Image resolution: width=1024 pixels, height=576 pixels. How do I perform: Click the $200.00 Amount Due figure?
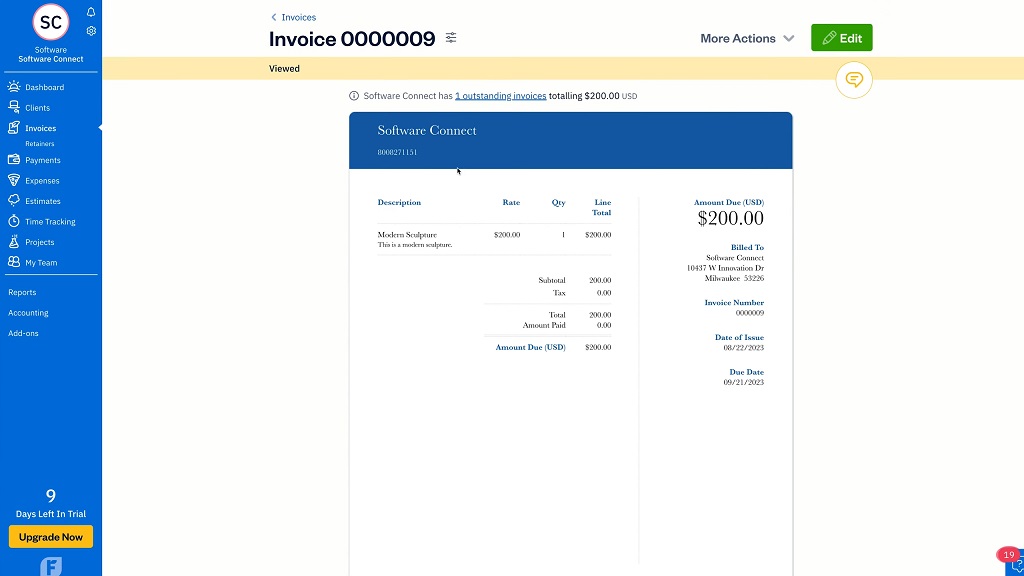(x=730, y=218)
